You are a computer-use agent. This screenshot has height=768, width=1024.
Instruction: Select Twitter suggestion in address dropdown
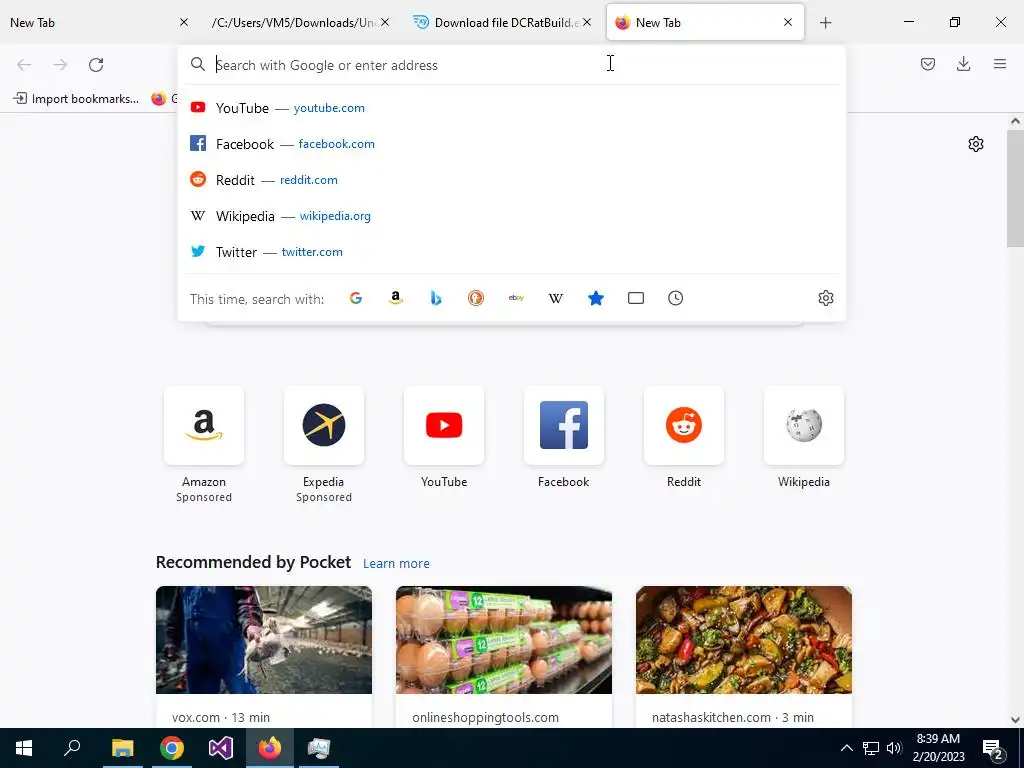pyautogui.click(x=511, y=252)
